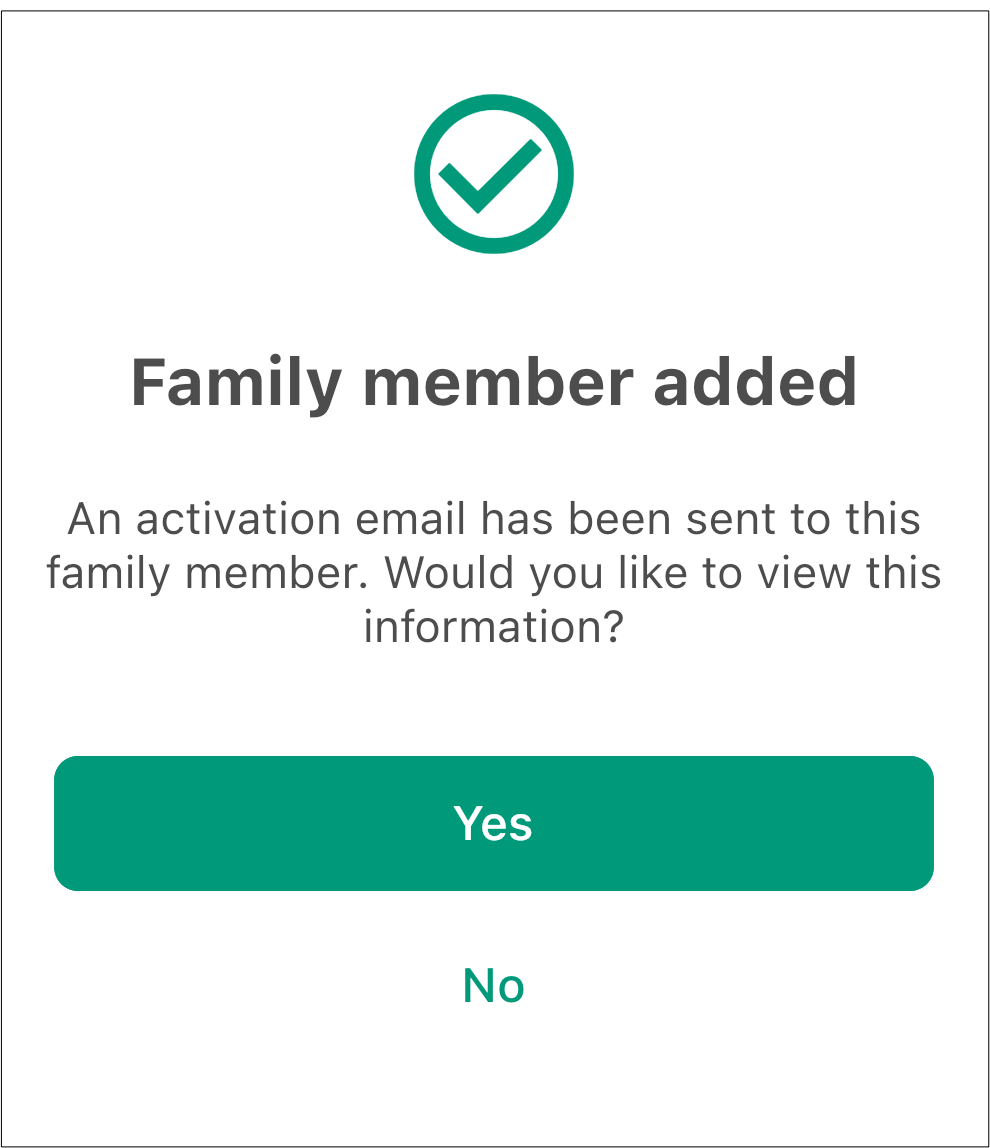Confirm viewing information with Yes
This screenshot has height=1148, width=990.
[x=494, y=823]
